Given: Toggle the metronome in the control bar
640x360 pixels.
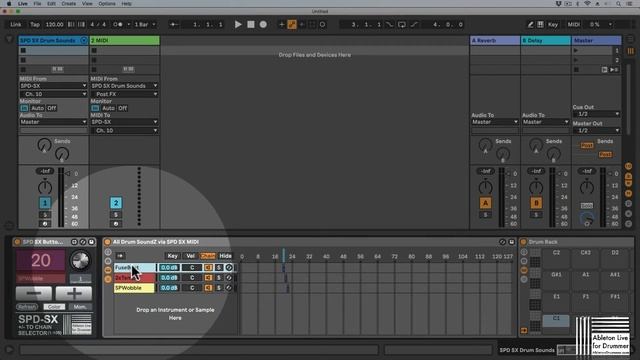Looking at the screenshot, I should [x=118, y=24].
